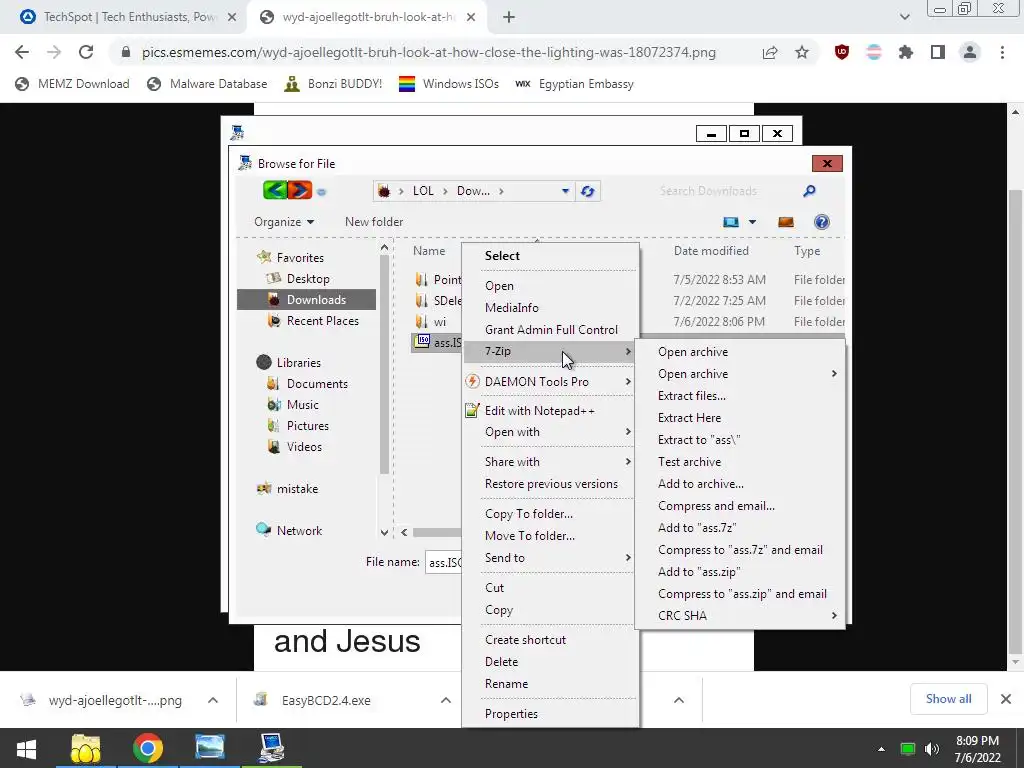The image size is (1024, 768).
Task: Open the Documents library
Action: pyautogui.click(x=317, y=384)
